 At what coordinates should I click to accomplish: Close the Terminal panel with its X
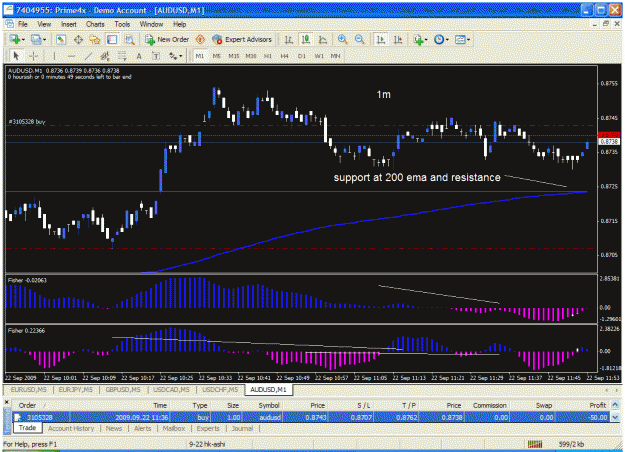pos(6,403)
